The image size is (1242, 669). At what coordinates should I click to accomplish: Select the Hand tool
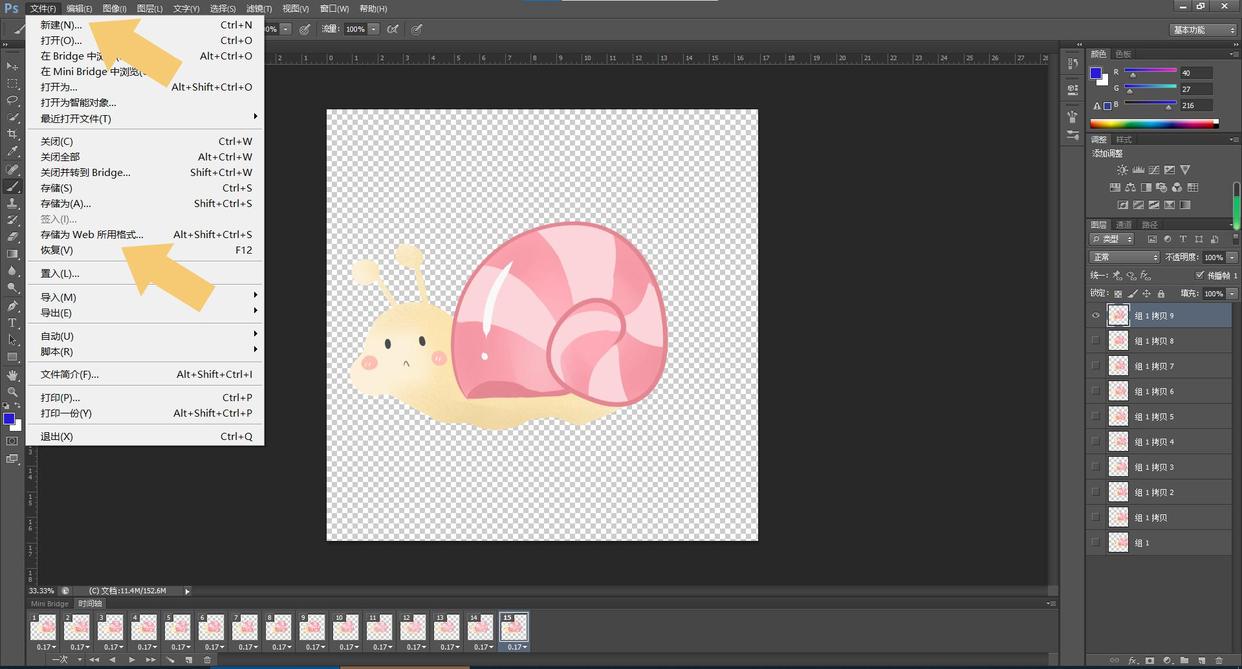(13, 374)
